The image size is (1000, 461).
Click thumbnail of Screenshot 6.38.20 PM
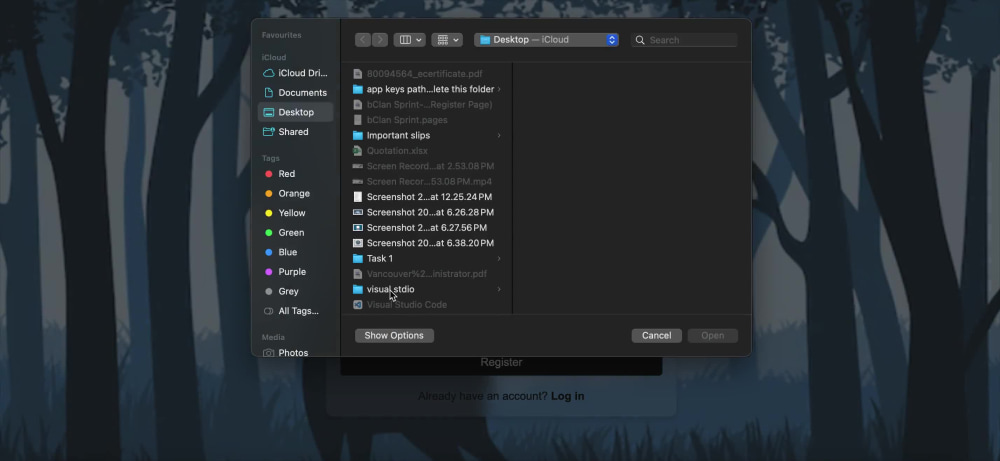tap(358, 243)
